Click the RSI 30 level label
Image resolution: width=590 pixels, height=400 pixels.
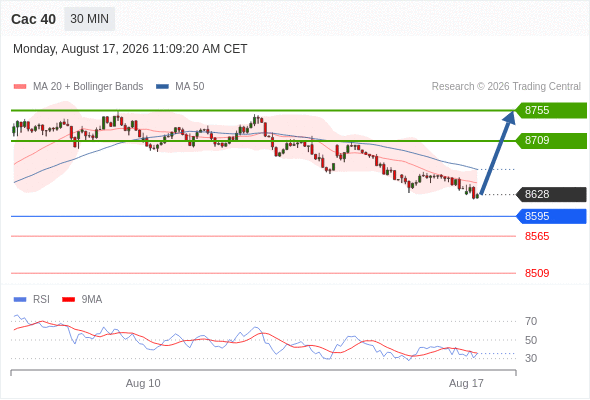[x=531, y=358]
